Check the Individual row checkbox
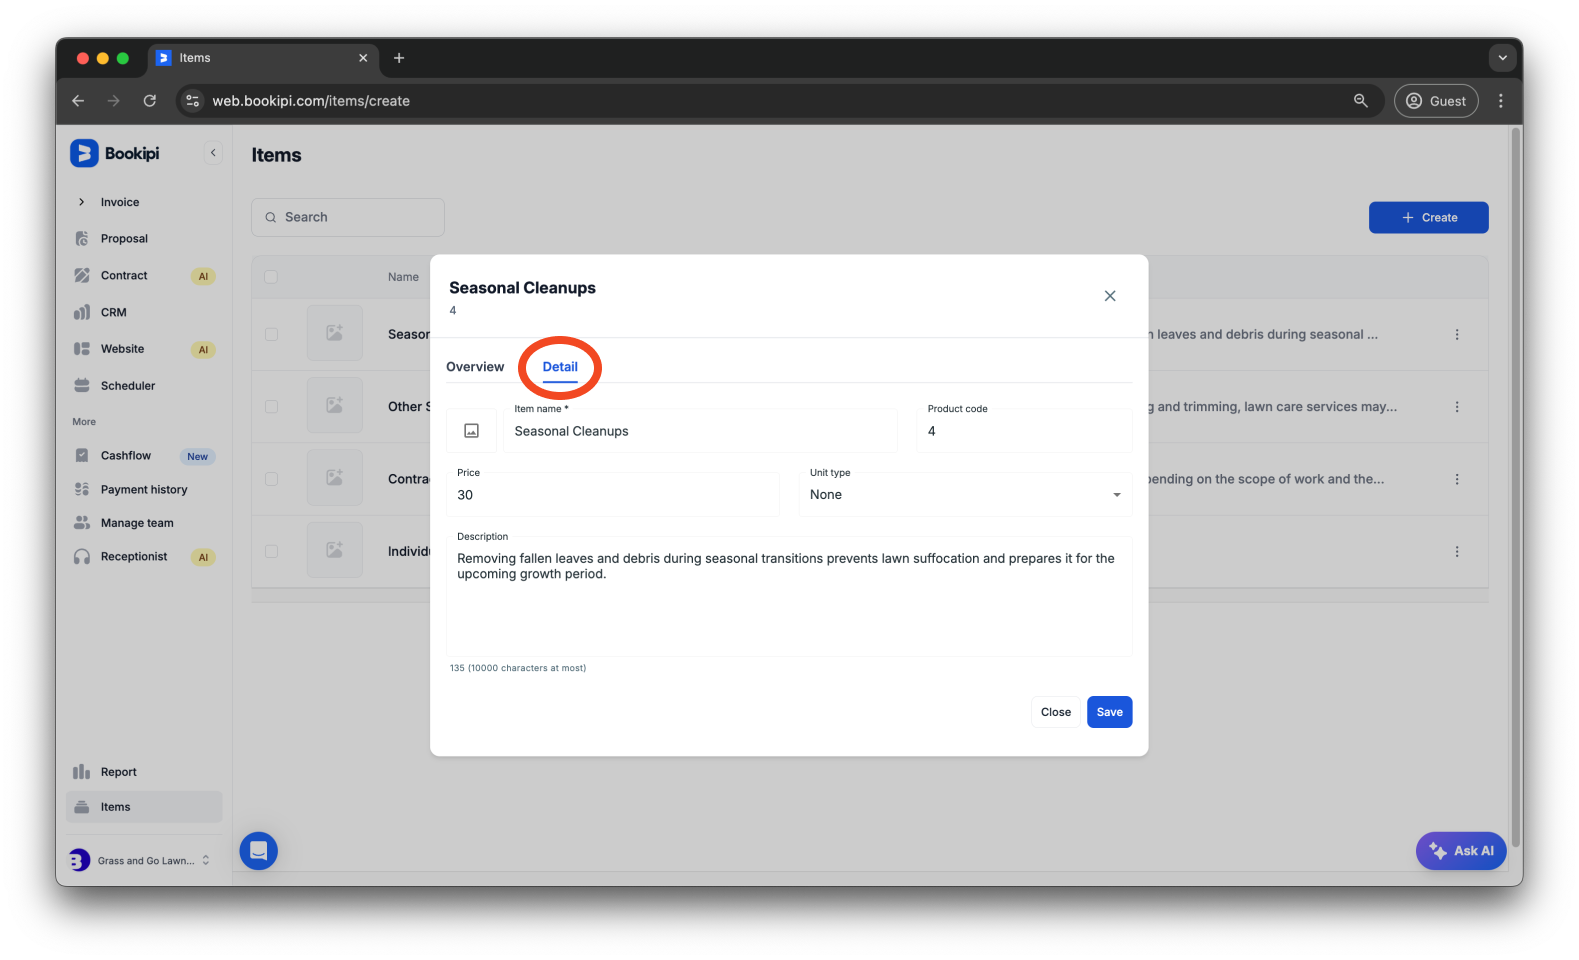The image size is (1579, 960). tap(271, 552)
